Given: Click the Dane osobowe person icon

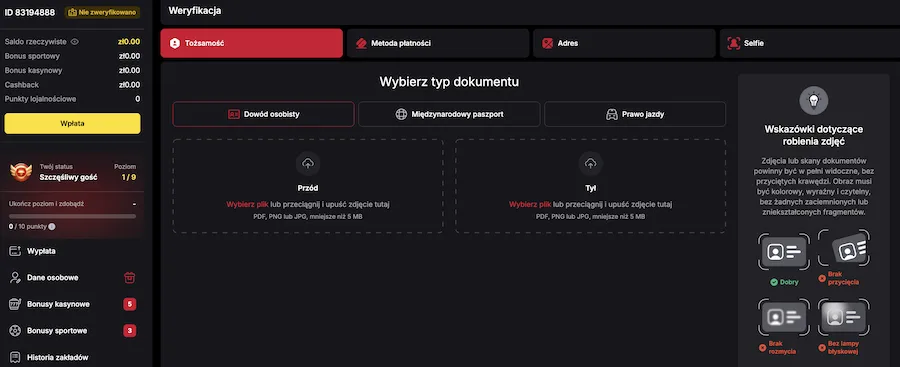Looking at the screenshot, I should tap(15, 277).
